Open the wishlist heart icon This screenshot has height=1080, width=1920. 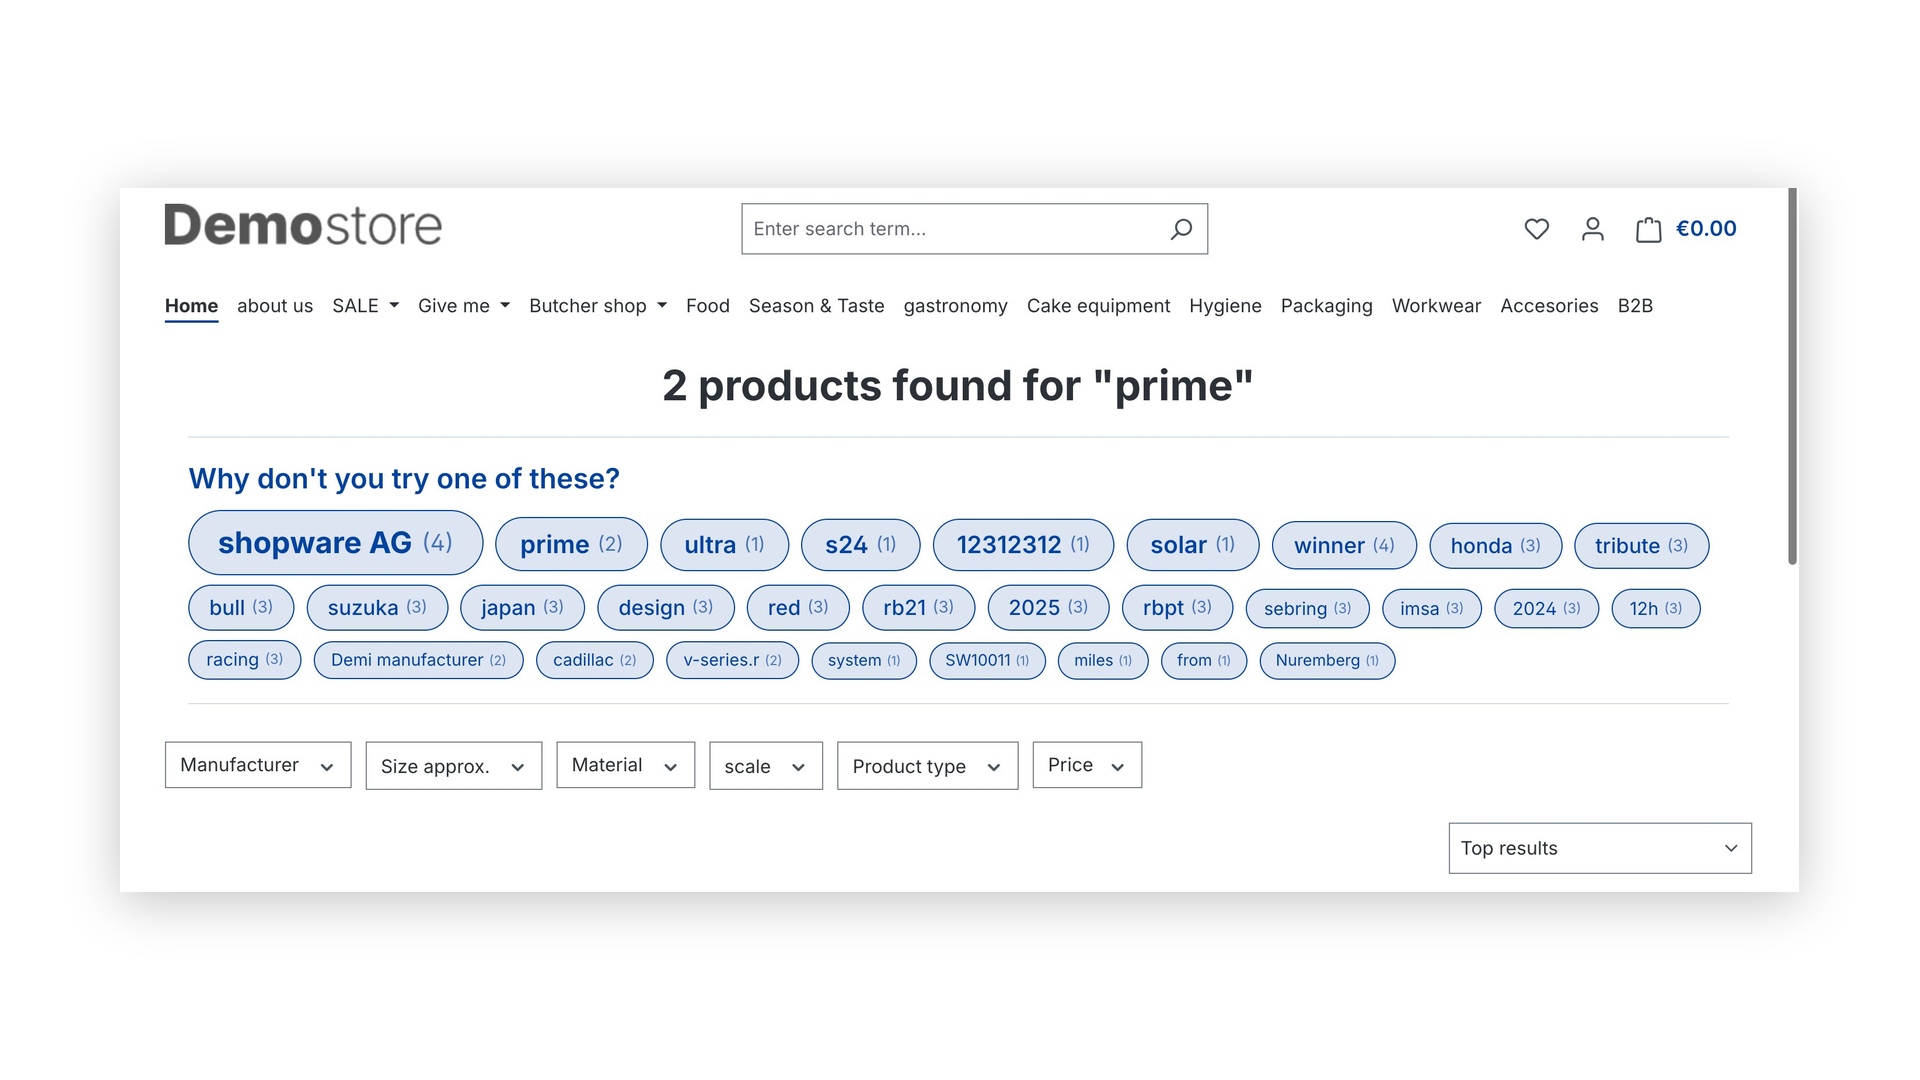1537,229
